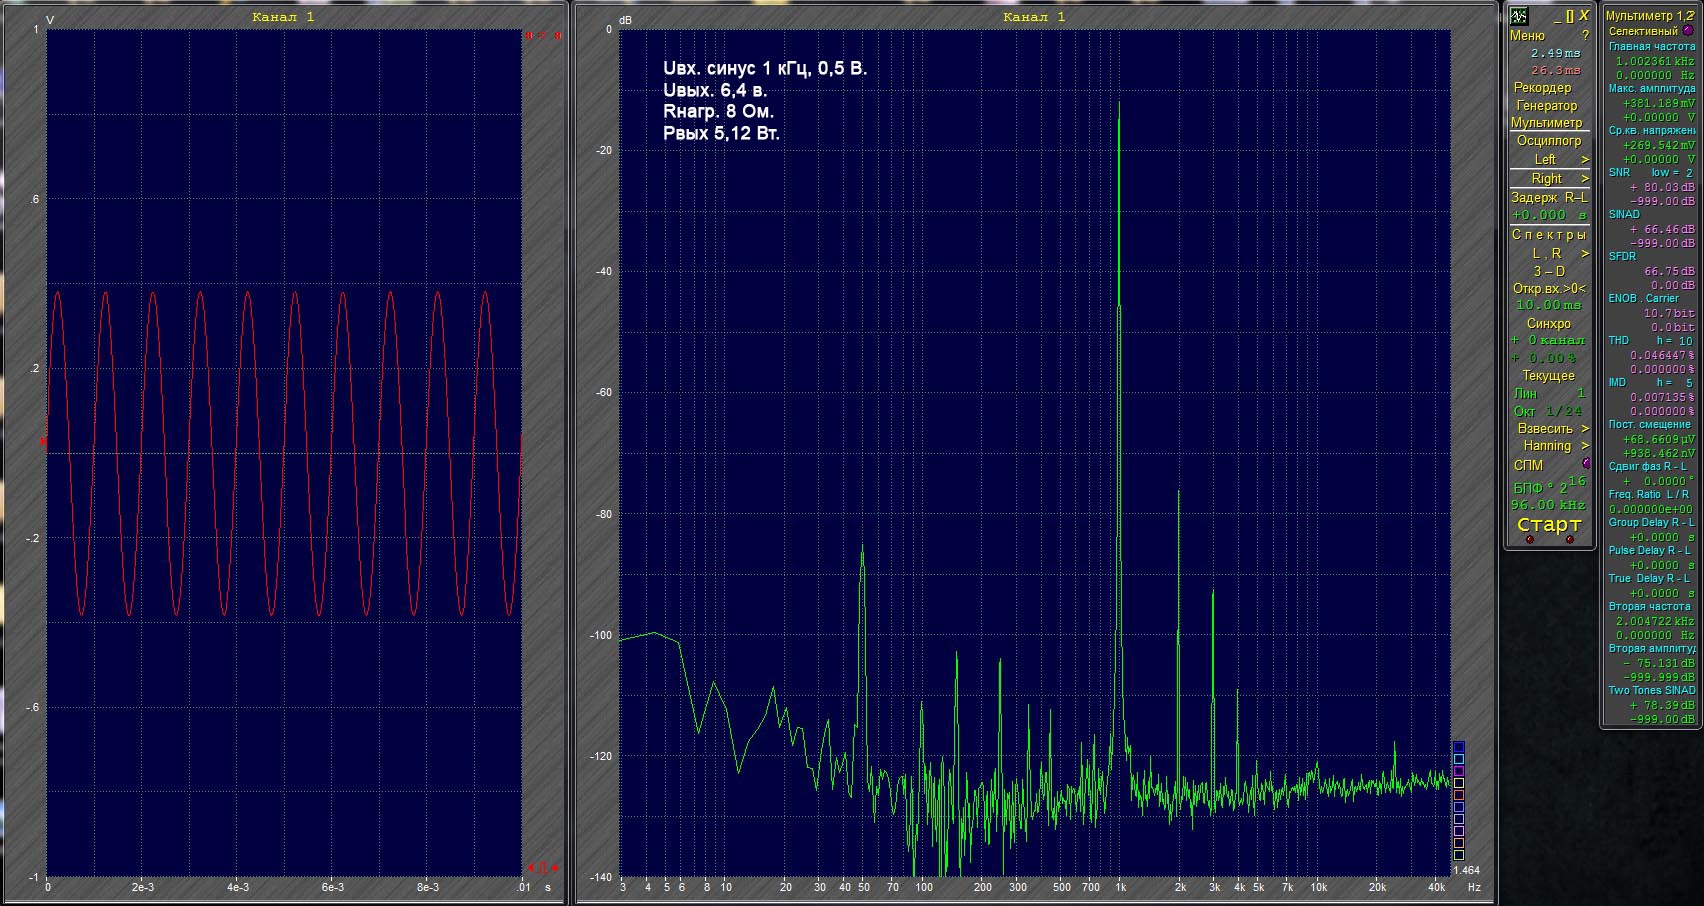1704x906 pixels.
Task: Toggle the Лин 1 scale setting
Action: [1549, 393]
